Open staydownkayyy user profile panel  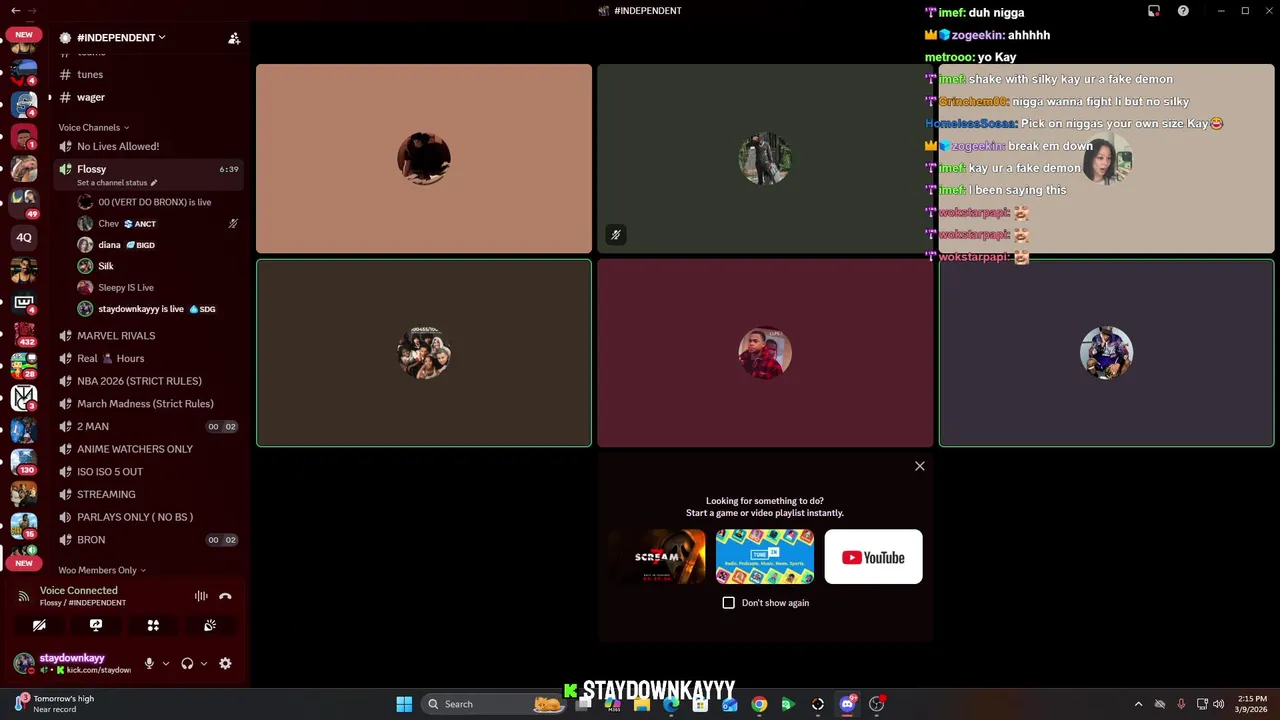pos(74,663)
